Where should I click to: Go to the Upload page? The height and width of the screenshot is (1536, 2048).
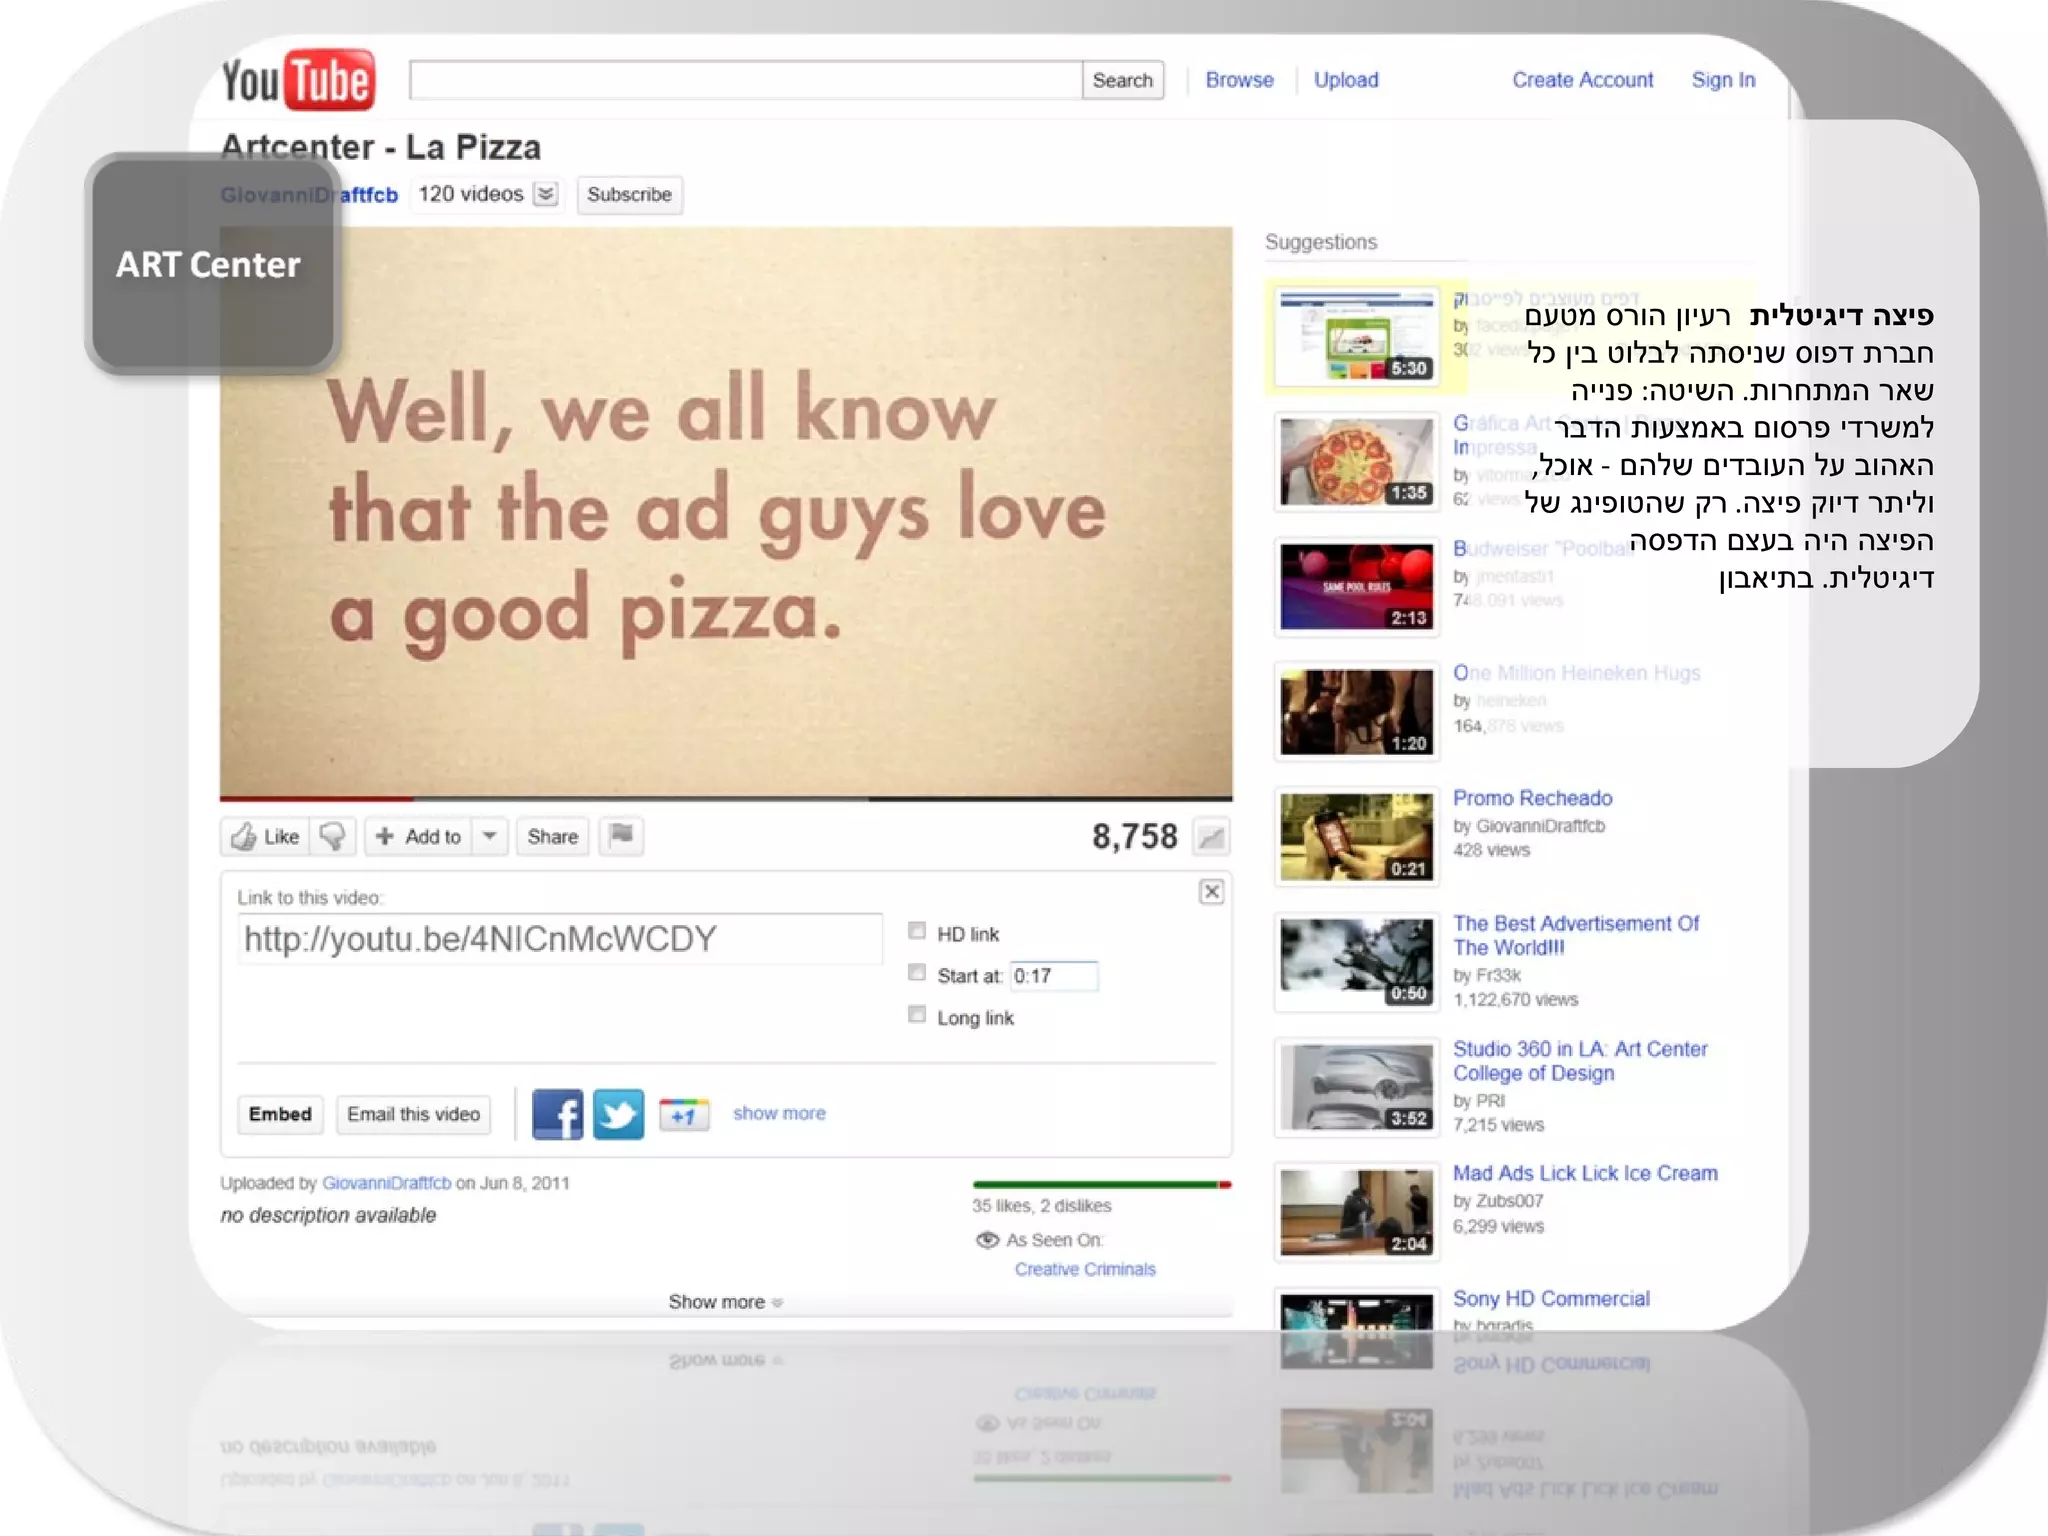[1345, 80]
